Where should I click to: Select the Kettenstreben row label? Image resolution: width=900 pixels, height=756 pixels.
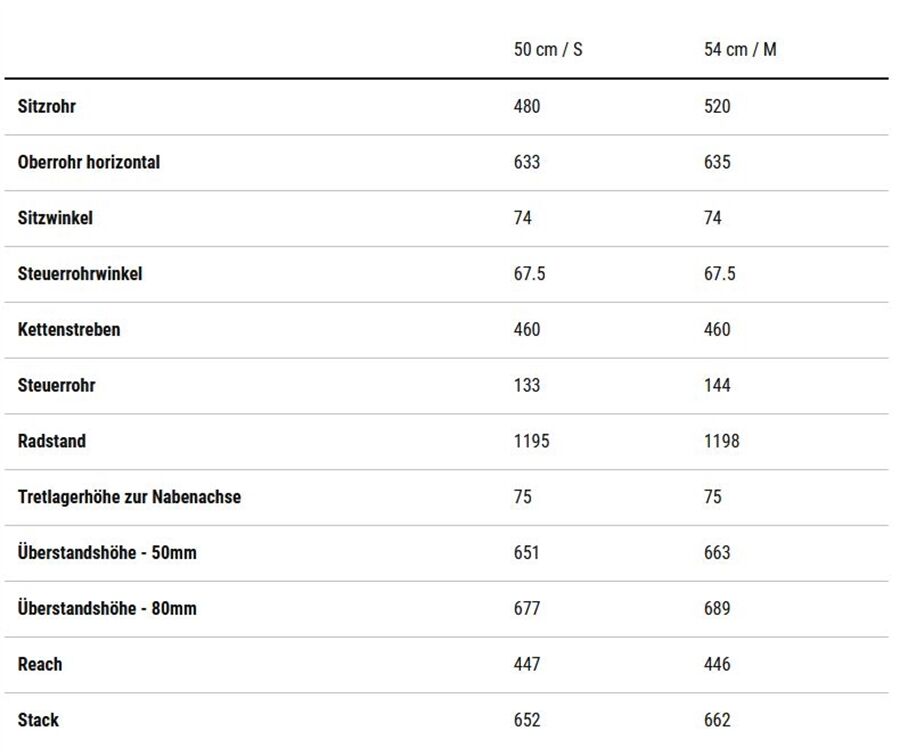69,329
